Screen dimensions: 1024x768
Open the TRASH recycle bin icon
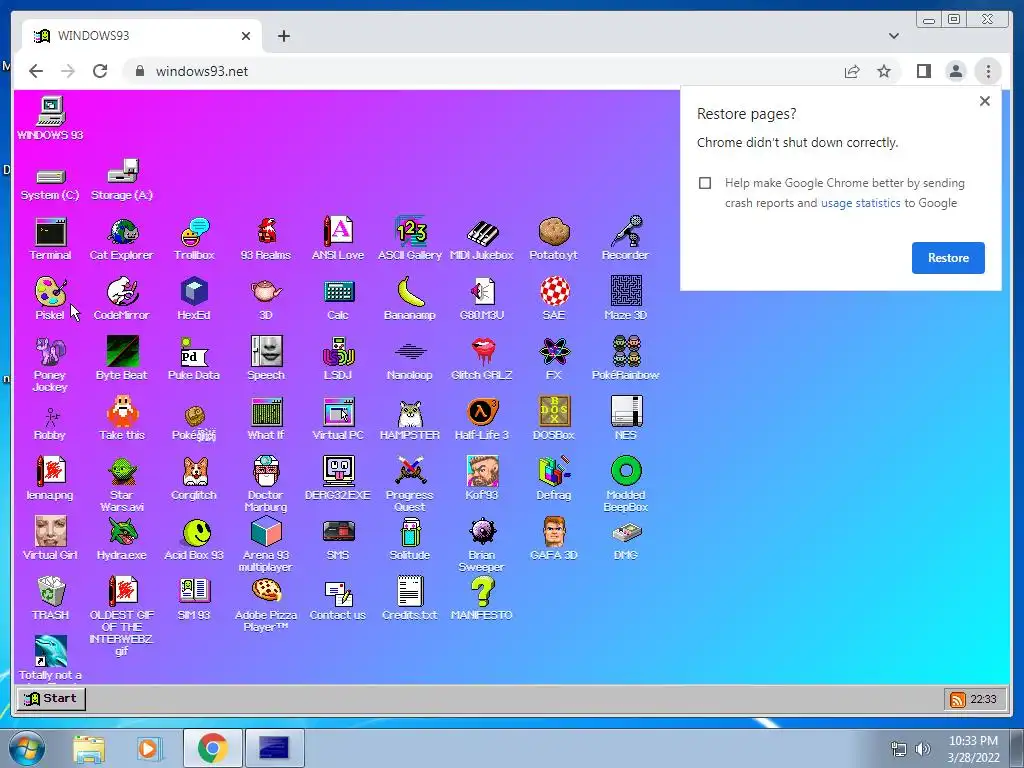[x=50, y=599]
